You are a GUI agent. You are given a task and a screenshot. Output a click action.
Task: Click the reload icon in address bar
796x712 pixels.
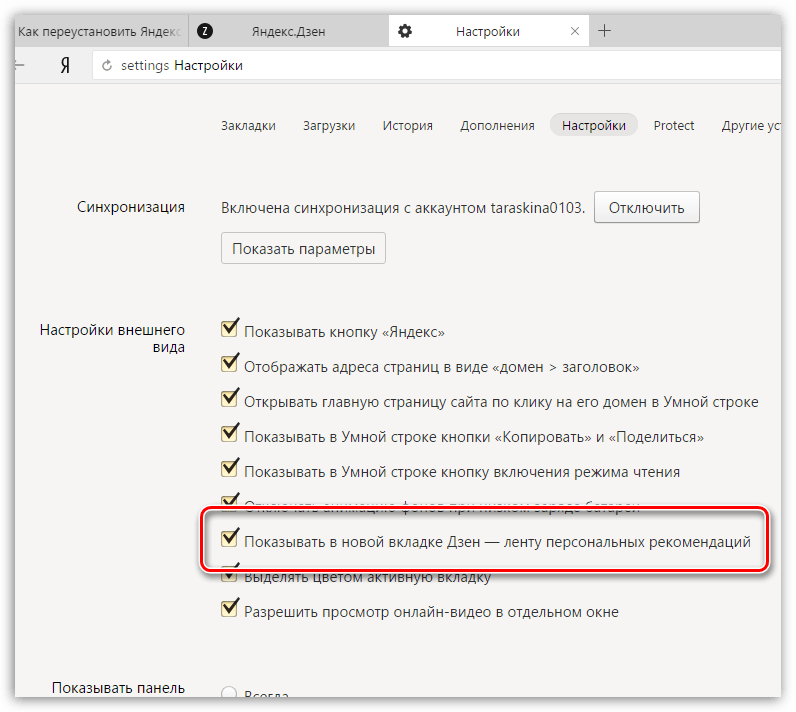[x=107, y=65]
